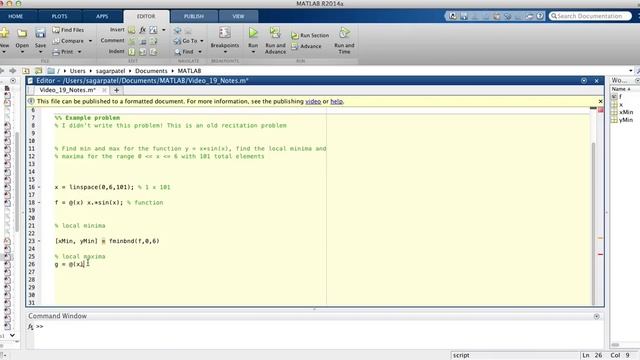Expand the Save dropdown arrow
This screenshot has height=360, width=640.
point(40,52)
